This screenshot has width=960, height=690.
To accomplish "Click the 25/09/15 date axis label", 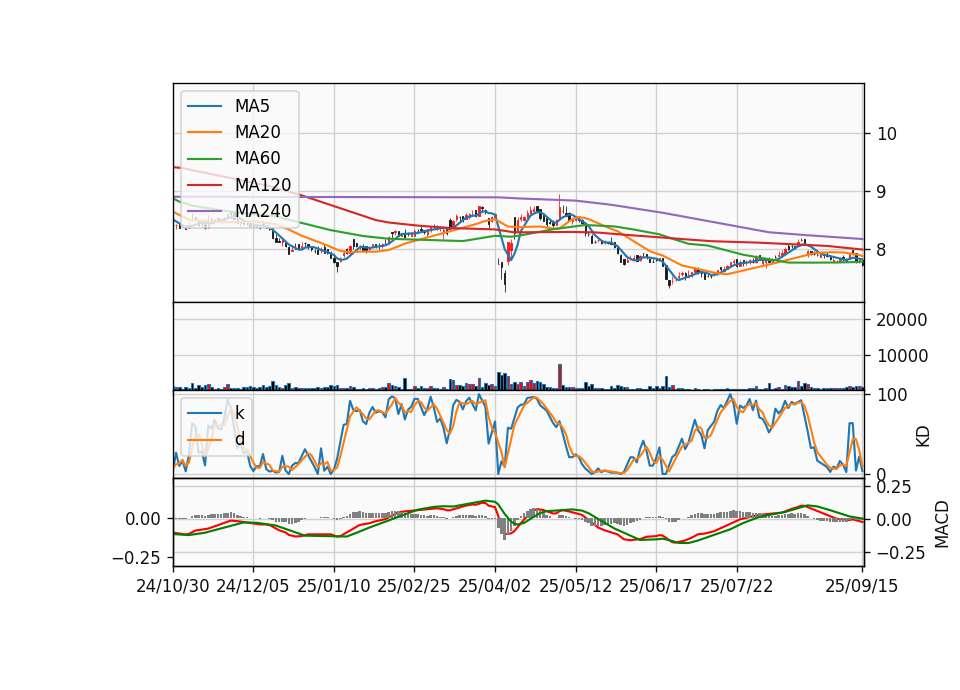I will click(861, 586).
